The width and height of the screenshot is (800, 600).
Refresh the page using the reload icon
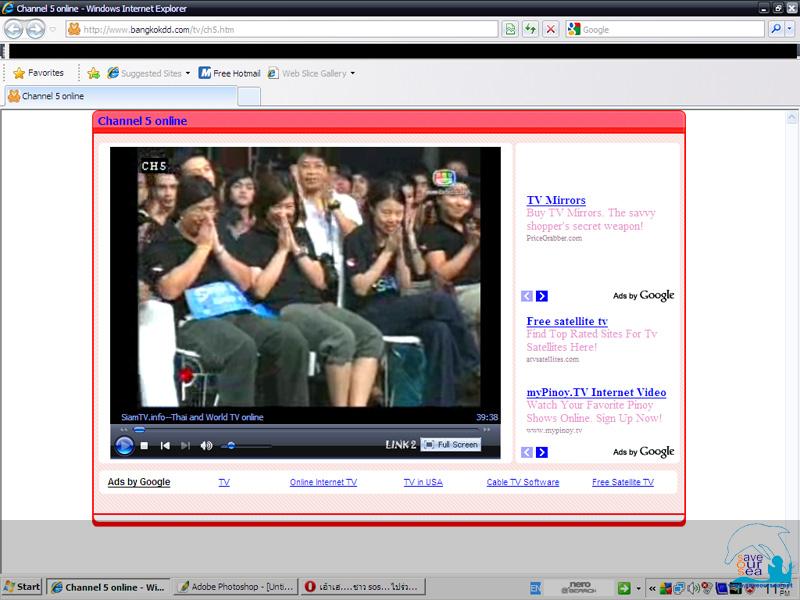(530, 29)
